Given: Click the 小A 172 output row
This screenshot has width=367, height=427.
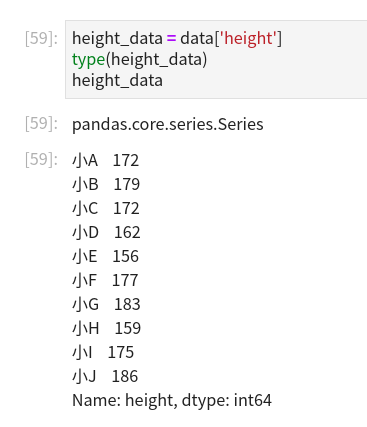Looking at the screenshot, I should click(105, 160).
